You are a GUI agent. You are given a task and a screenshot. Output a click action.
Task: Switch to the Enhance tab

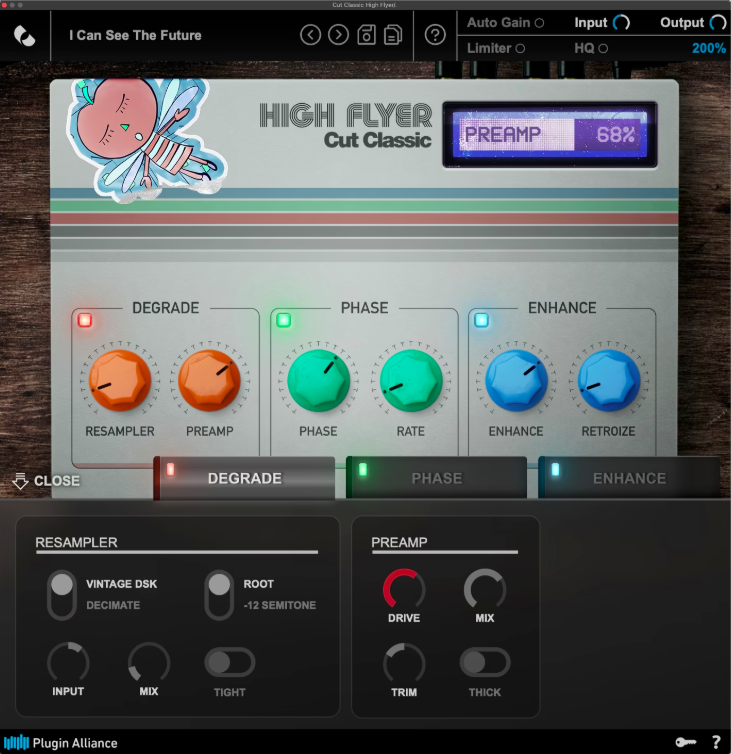pos(629,478)
